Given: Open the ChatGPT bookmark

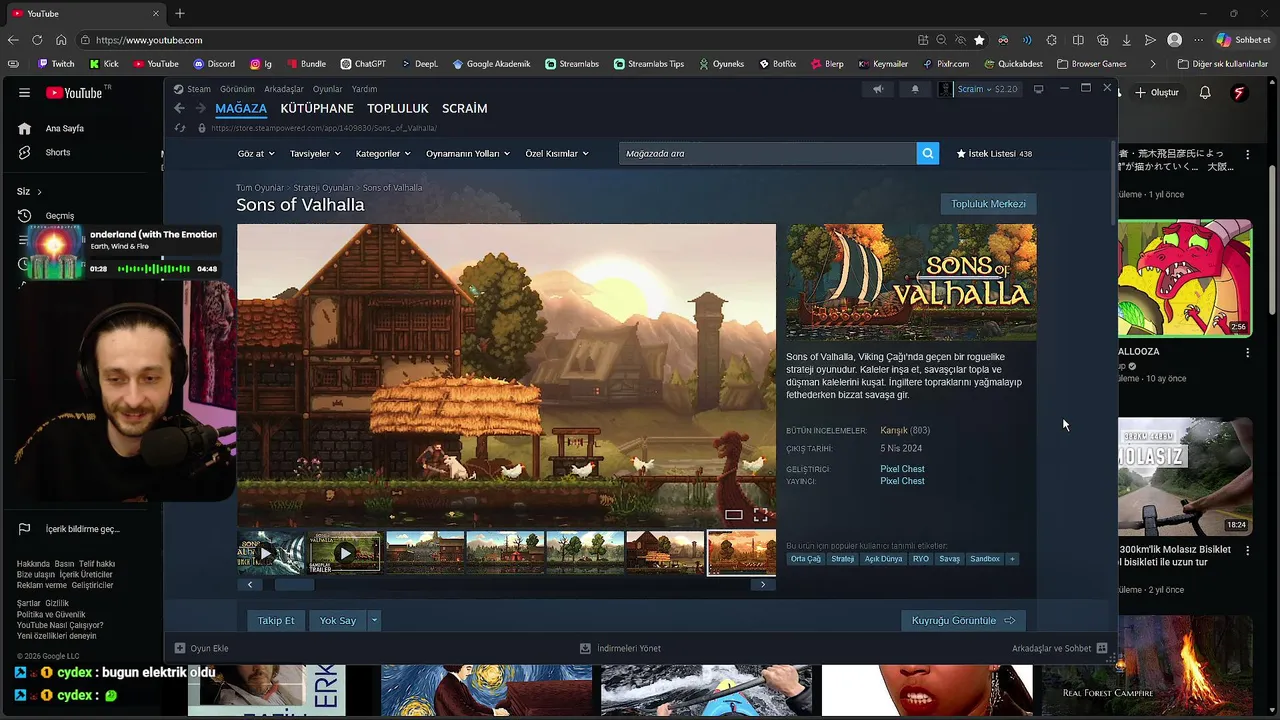Looking at the screenshot, I should [363, 64].
